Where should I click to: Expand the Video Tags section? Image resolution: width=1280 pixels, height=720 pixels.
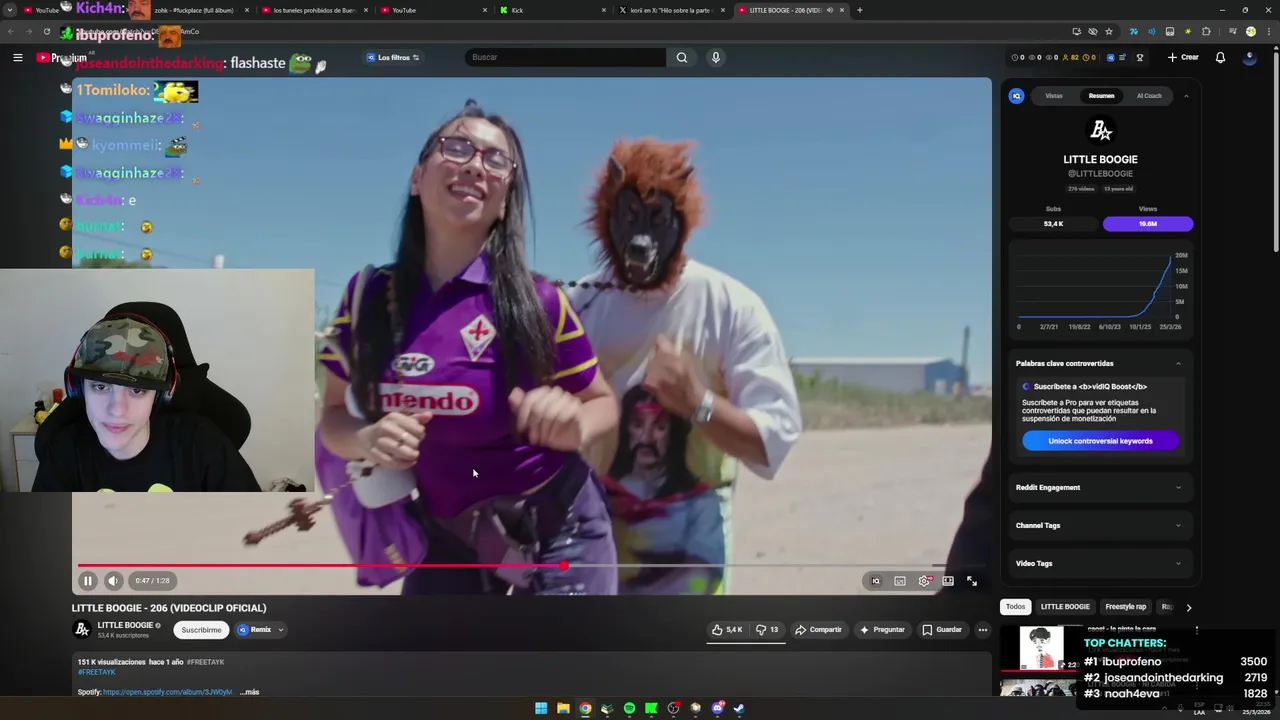pos(1100,563)
